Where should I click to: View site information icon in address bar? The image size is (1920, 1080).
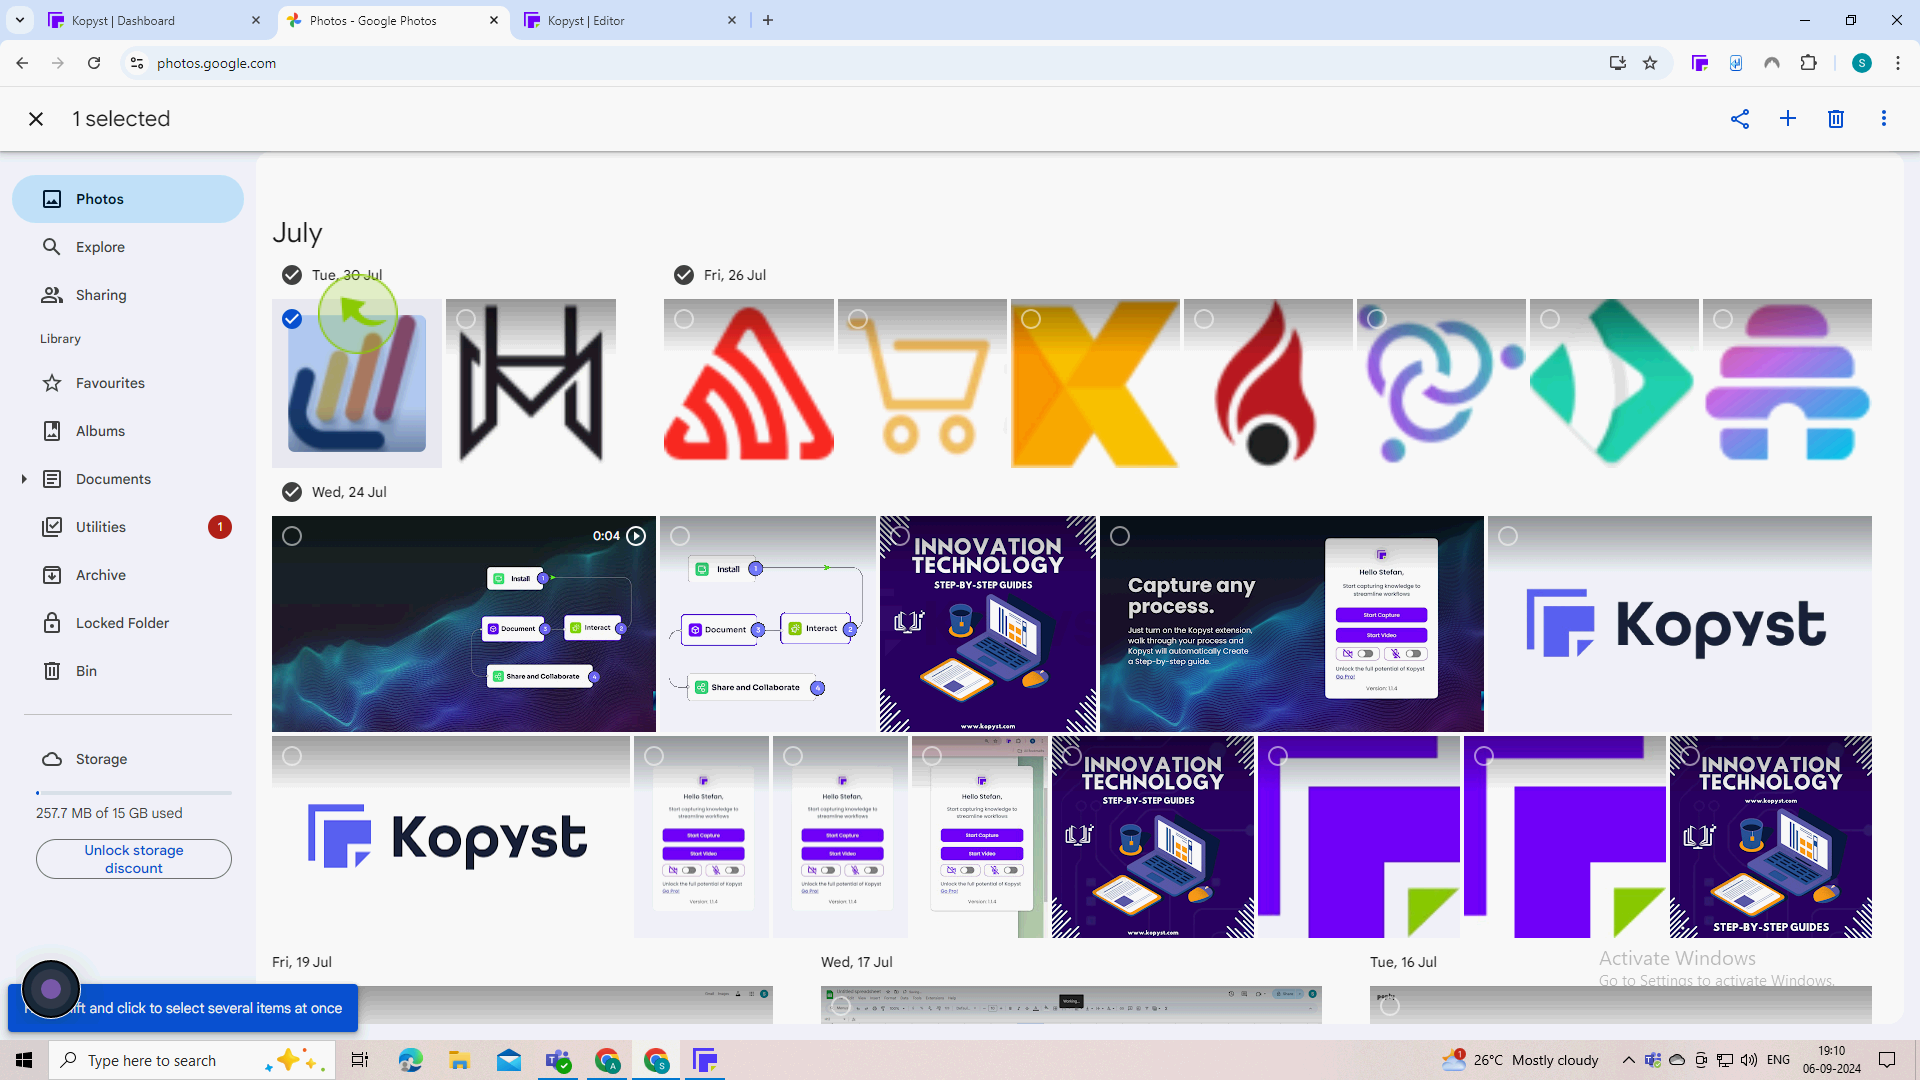[137, 63]
